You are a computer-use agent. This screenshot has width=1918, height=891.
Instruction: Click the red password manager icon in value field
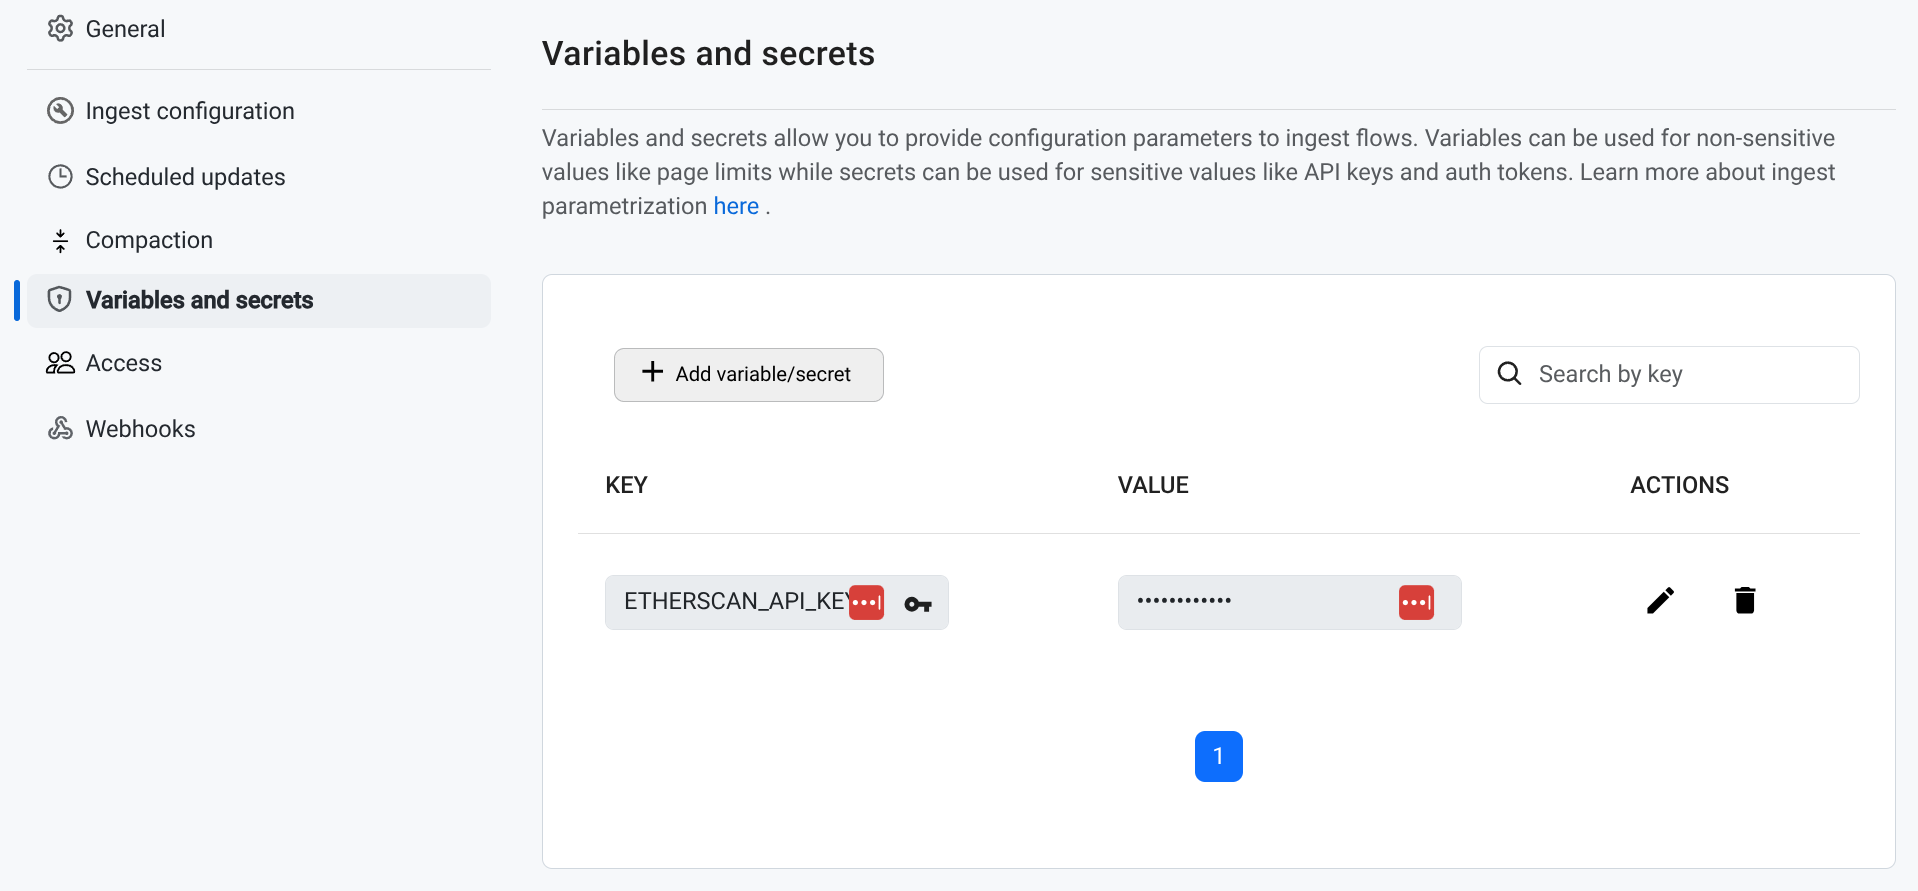pyautogui.click(x=1416, y=603)
